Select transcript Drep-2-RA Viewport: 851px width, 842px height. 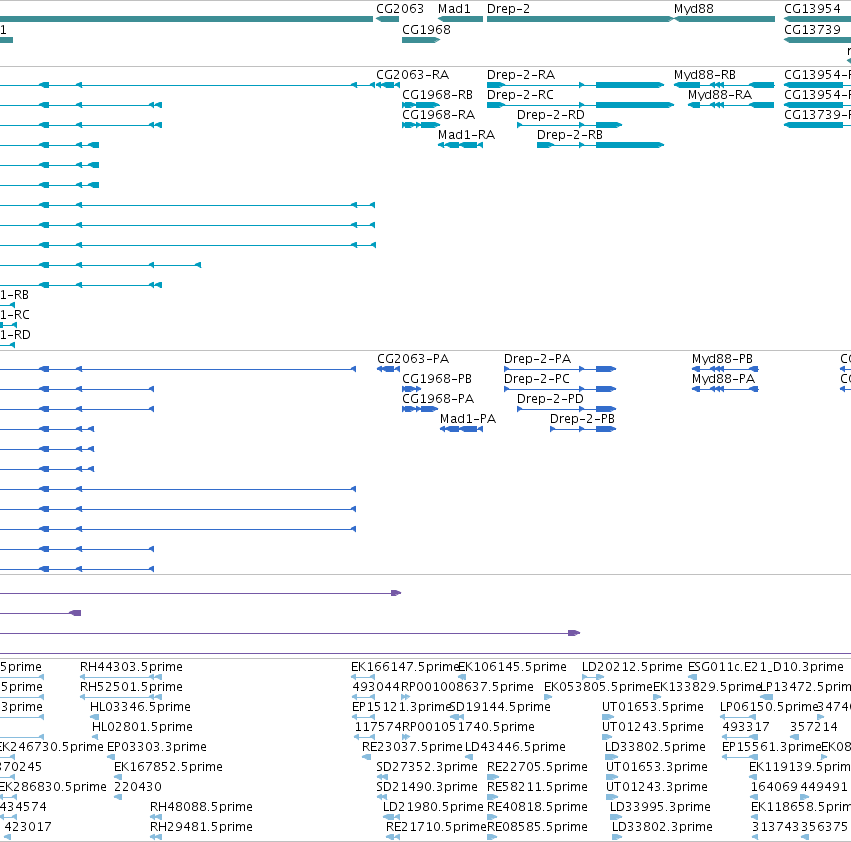pyautogui.click(x=520, y=74)
